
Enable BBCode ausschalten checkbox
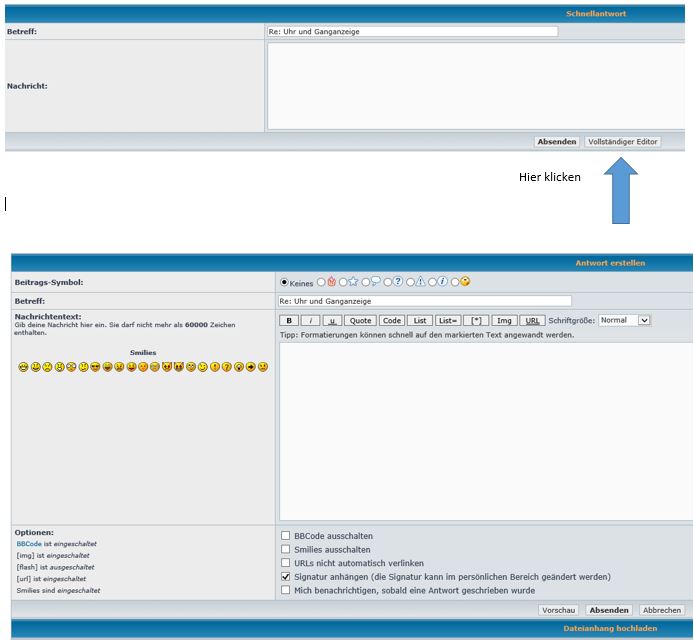pos(285,536)
